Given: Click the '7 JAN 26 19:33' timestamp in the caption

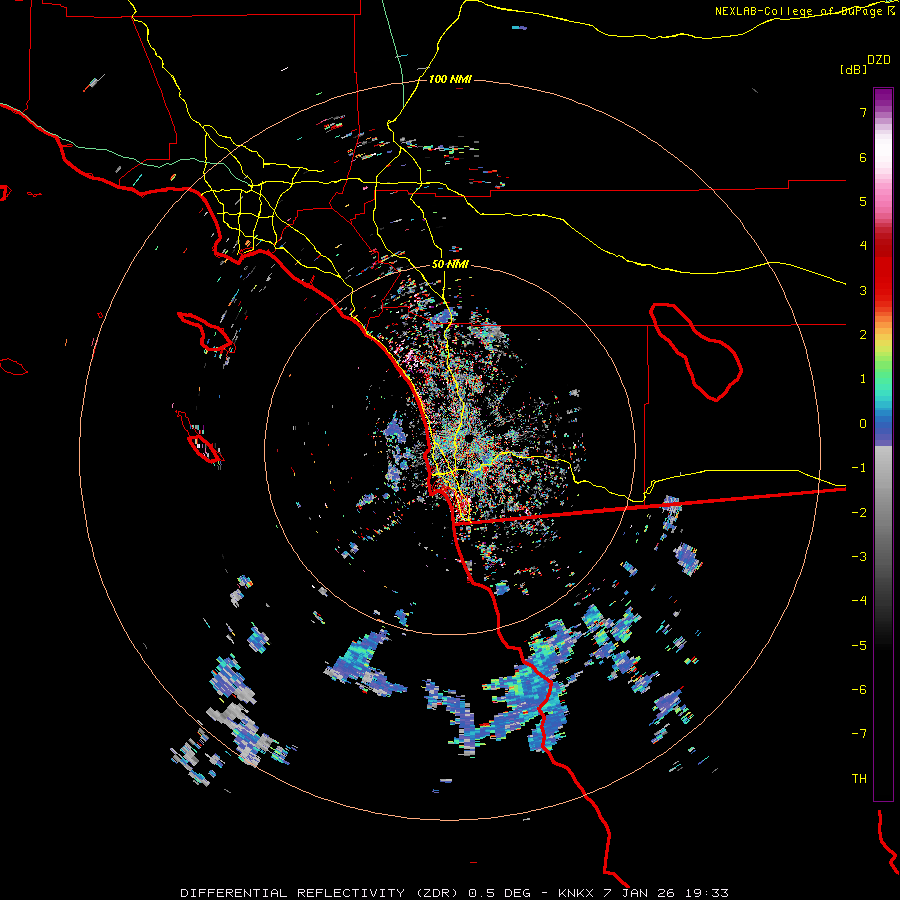Looking at the screenshot, I should 666,893.
